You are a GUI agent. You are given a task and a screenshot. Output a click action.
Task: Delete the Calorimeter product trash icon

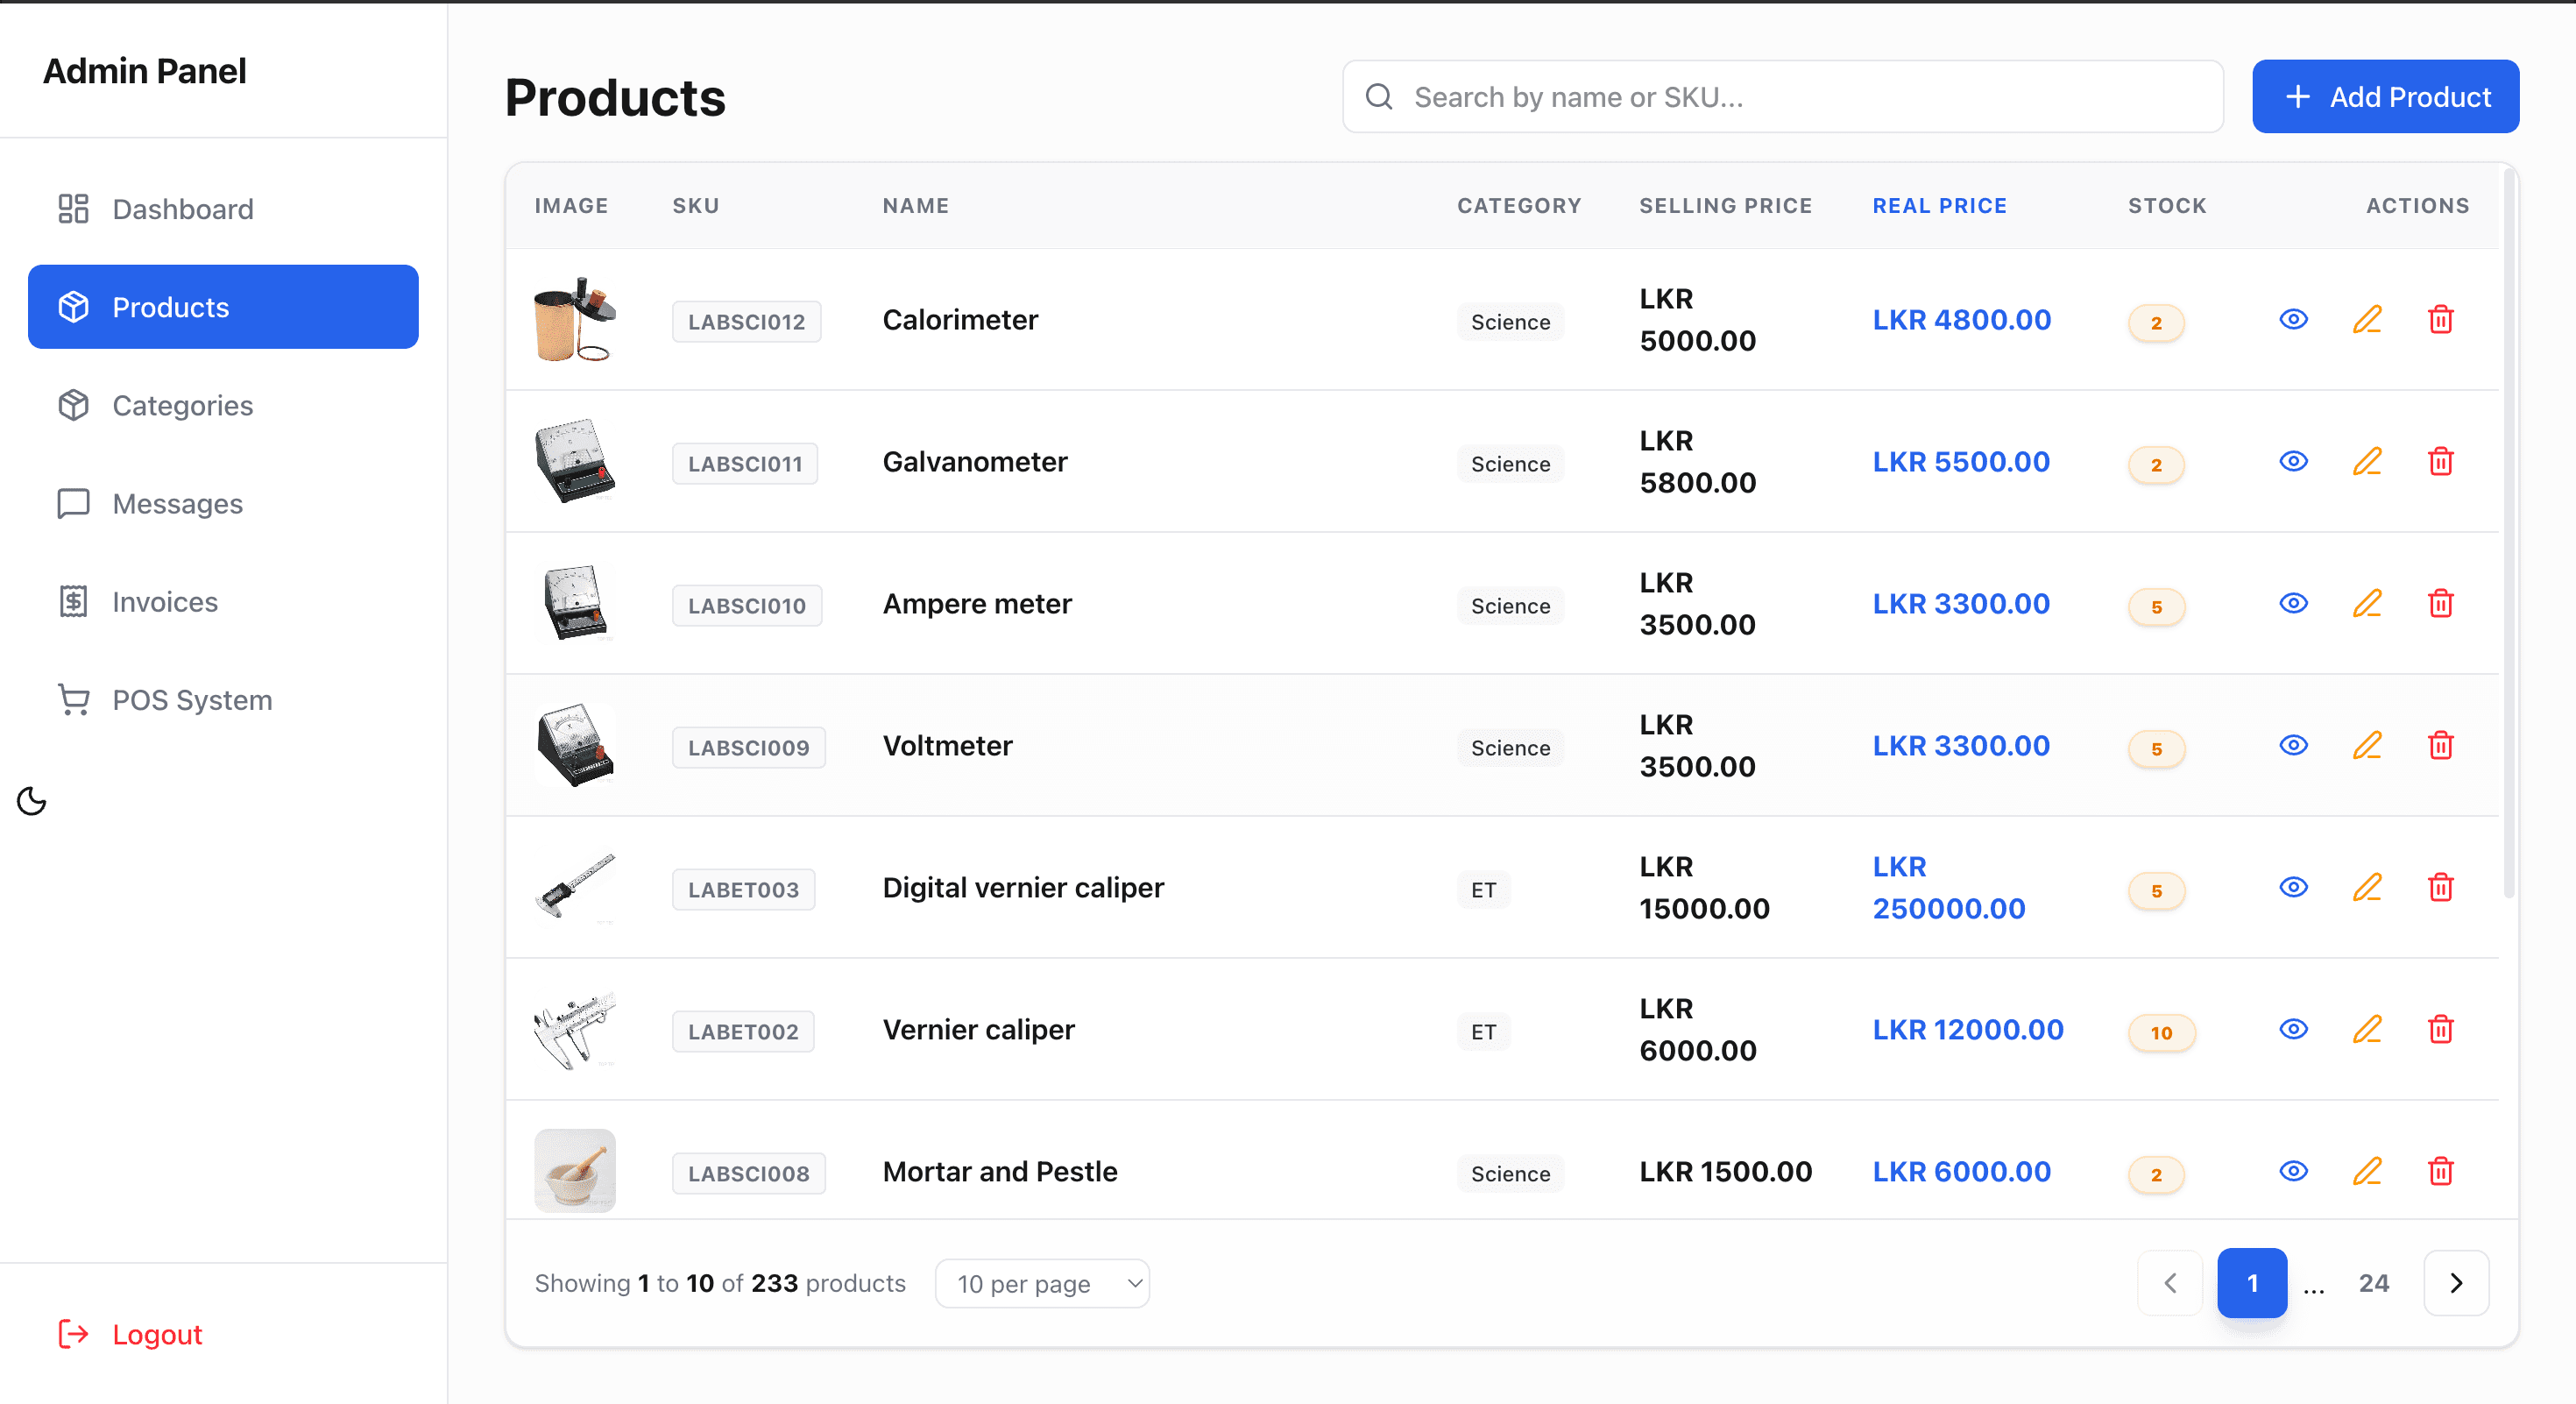click(2441, 319)
